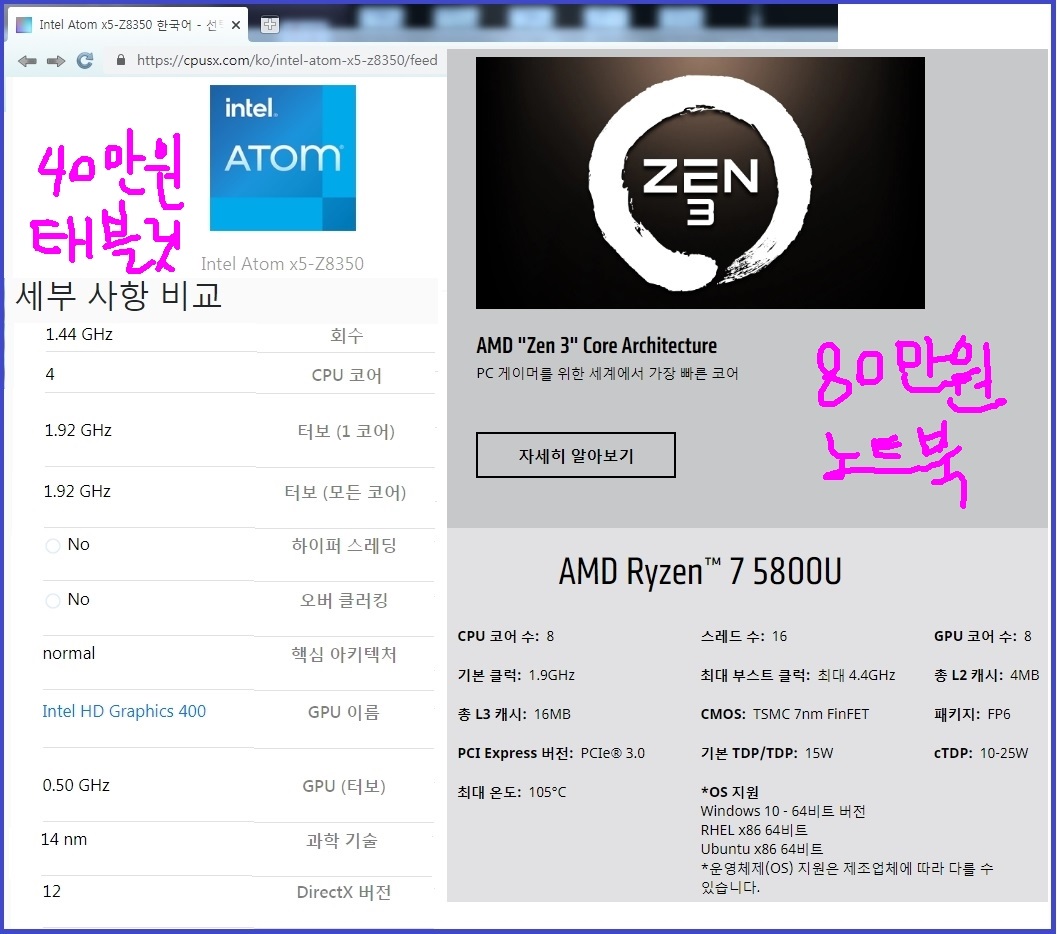Click the CPU 코어 row label

(346, 375)
